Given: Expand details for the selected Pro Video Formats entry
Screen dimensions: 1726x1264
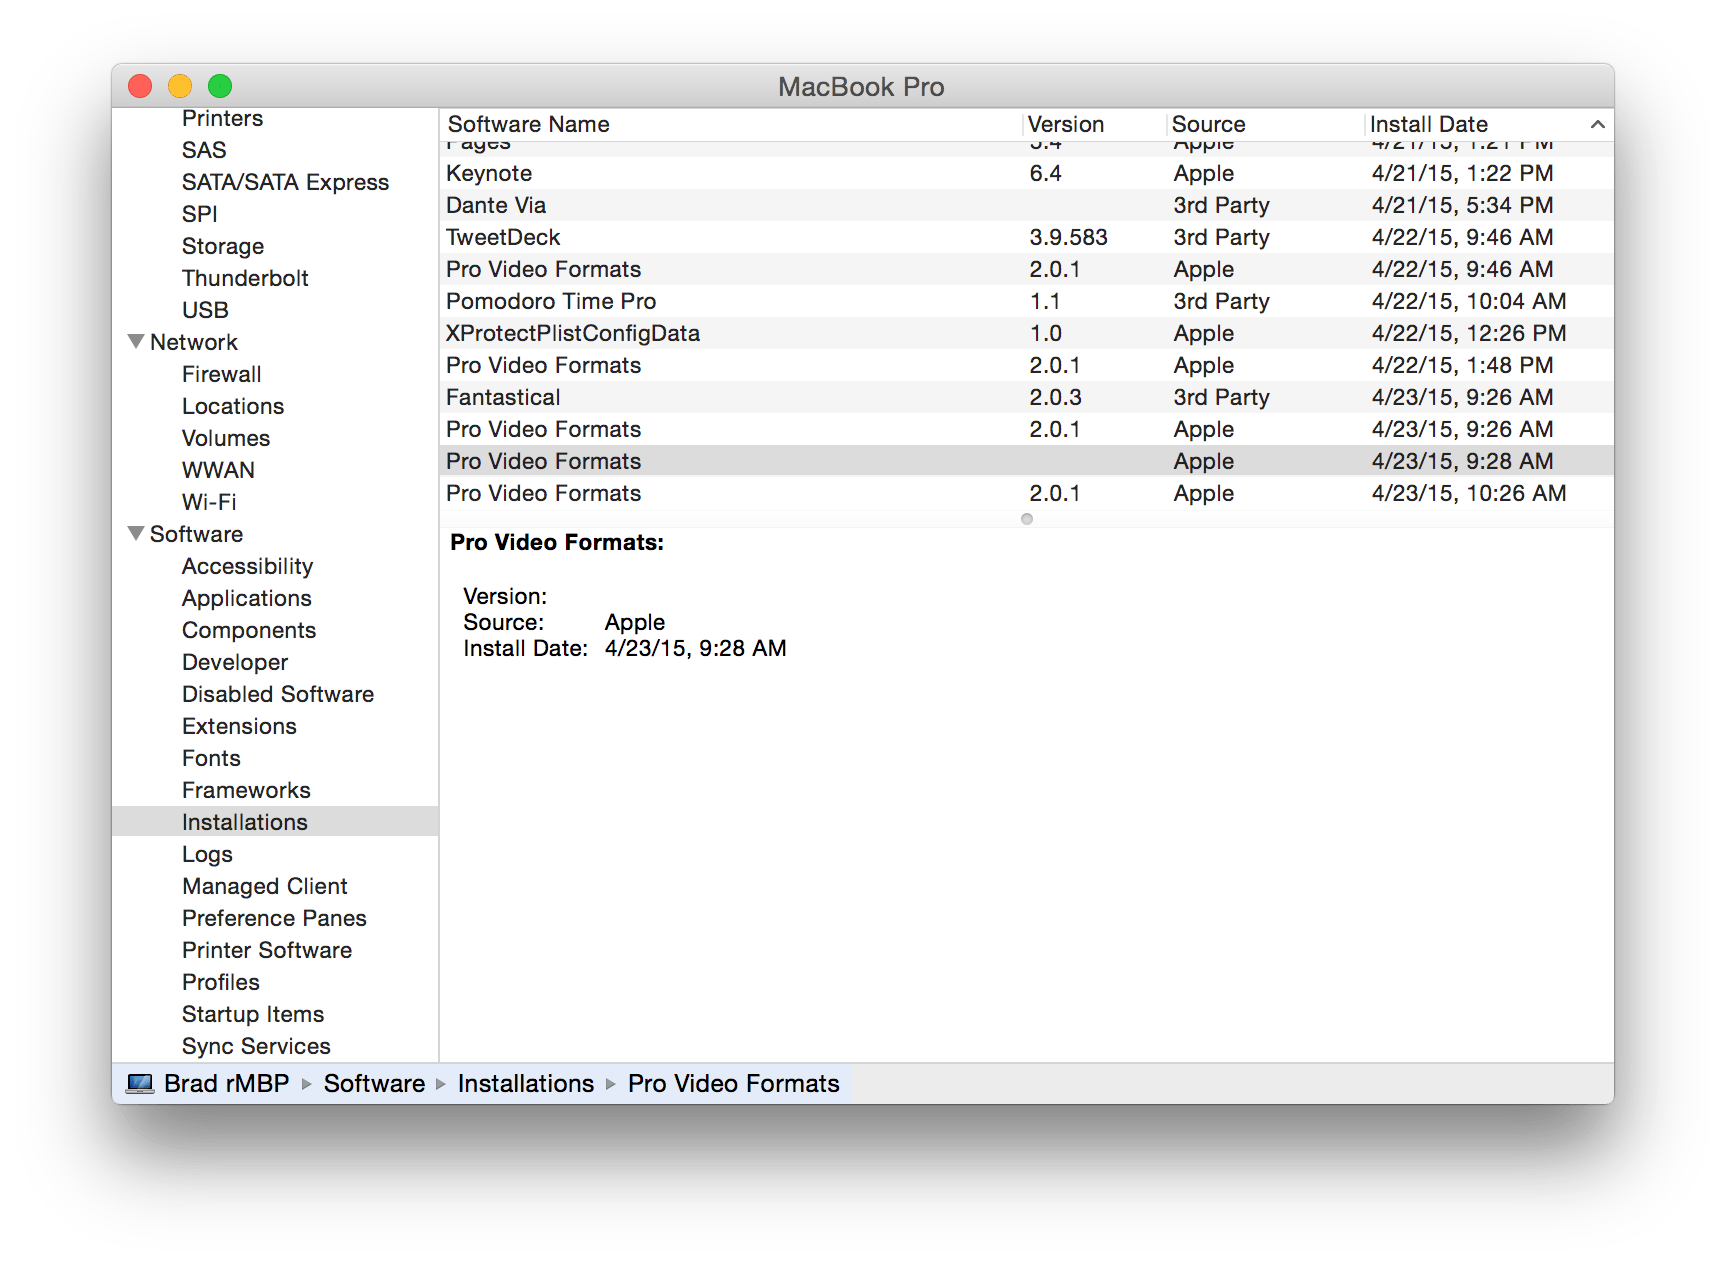Looking at the screenshot, I should 1026,519.
